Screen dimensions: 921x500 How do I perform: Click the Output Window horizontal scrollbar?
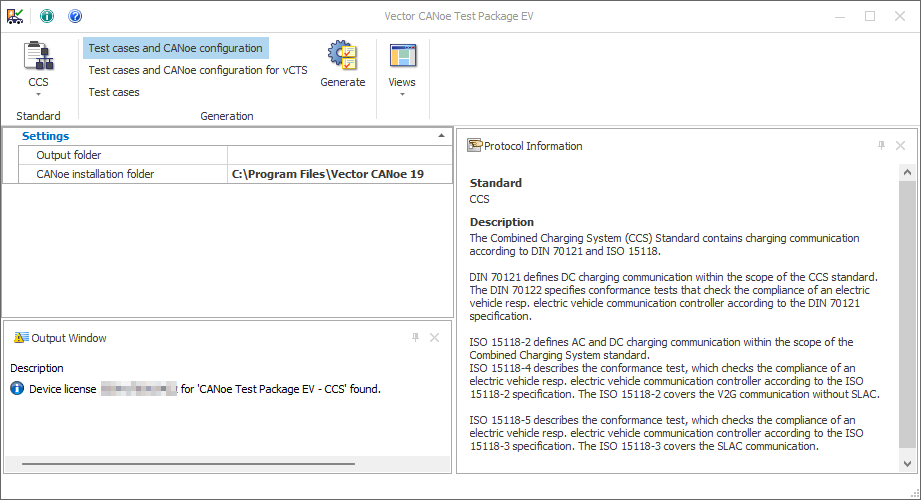(x=188, y=464)
